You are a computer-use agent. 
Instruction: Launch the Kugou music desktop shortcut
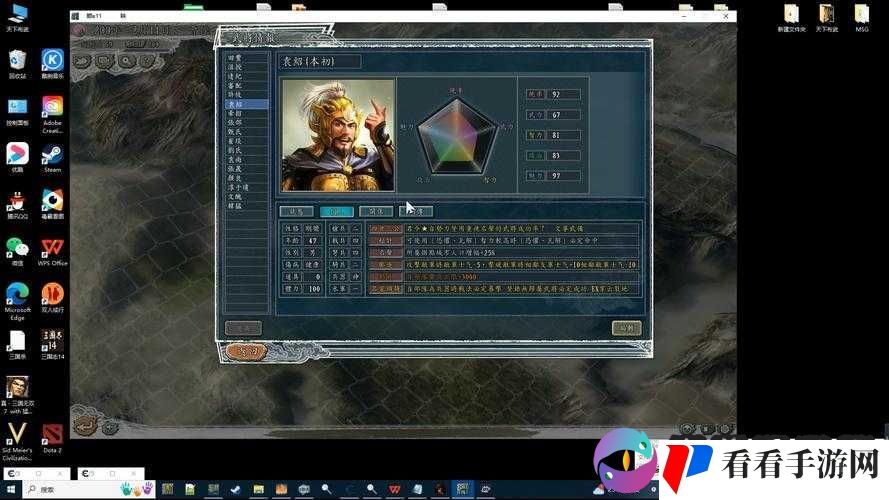(x=52, y=63)
